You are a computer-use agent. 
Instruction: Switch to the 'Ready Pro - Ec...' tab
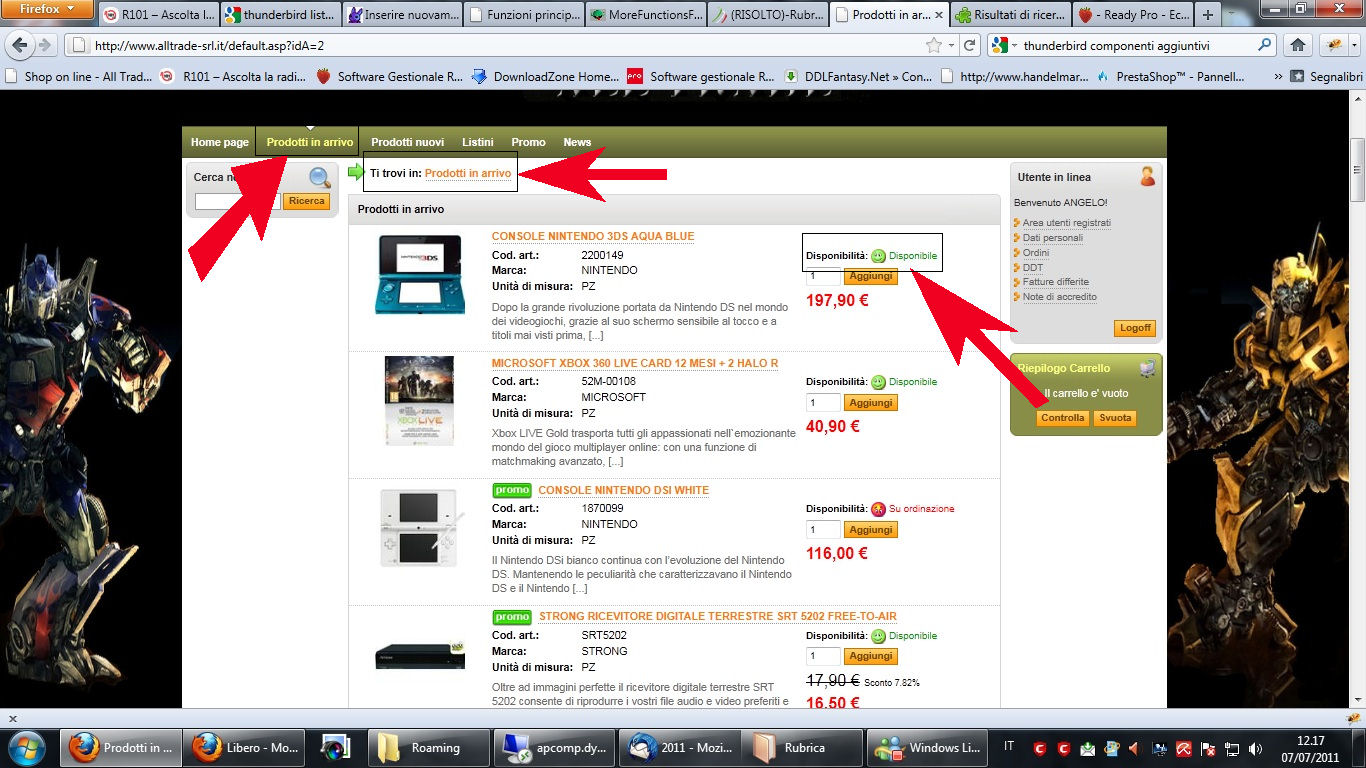pos(1132,15)
